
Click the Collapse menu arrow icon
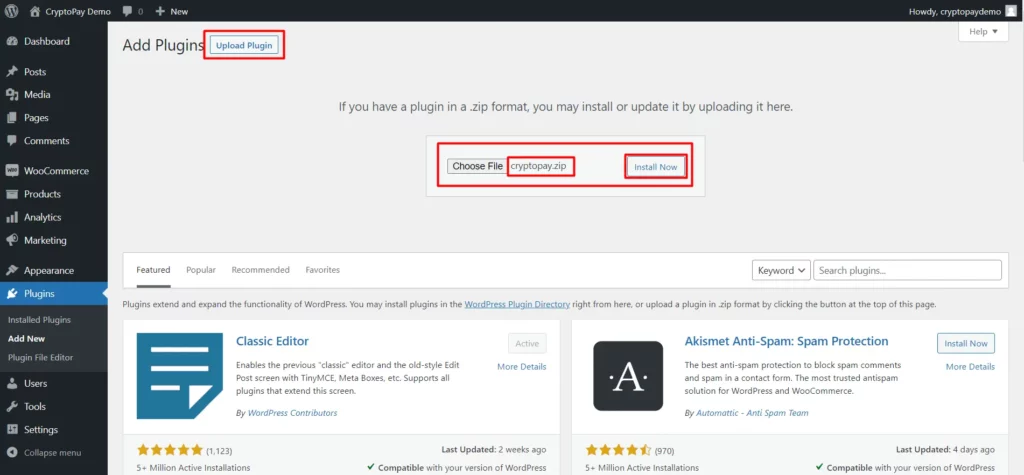click(12, 452)
